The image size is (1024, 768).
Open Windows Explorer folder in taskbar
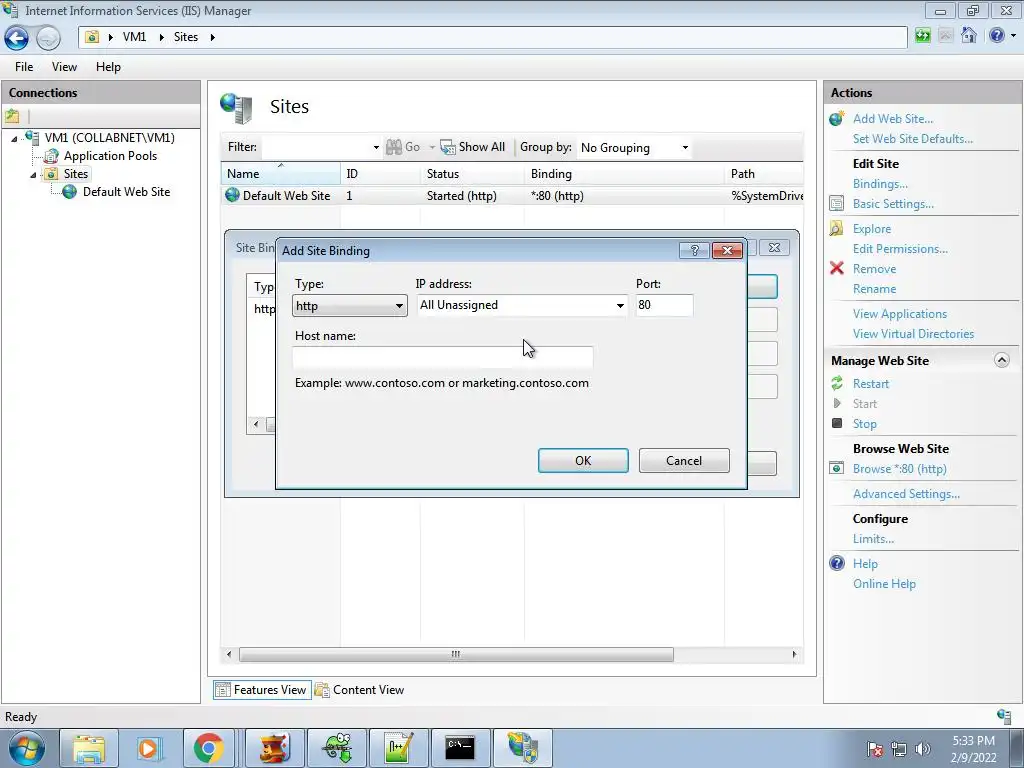(x=89, y=748)
